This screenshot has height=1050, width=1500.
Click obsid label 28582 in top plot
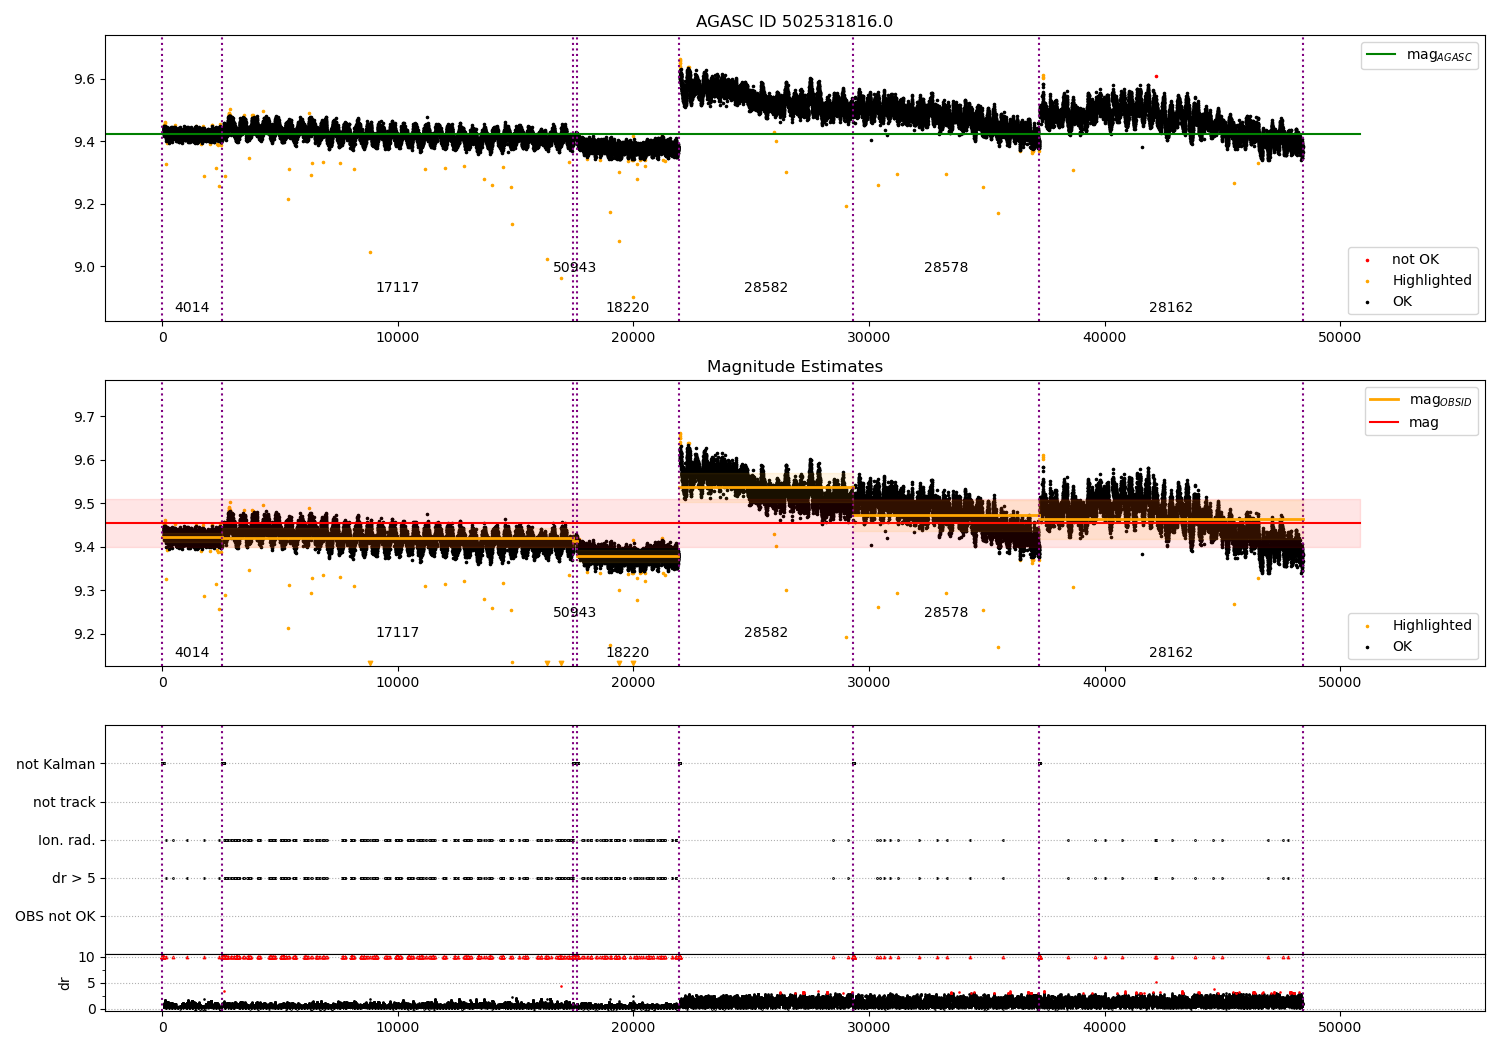point(766,288)
